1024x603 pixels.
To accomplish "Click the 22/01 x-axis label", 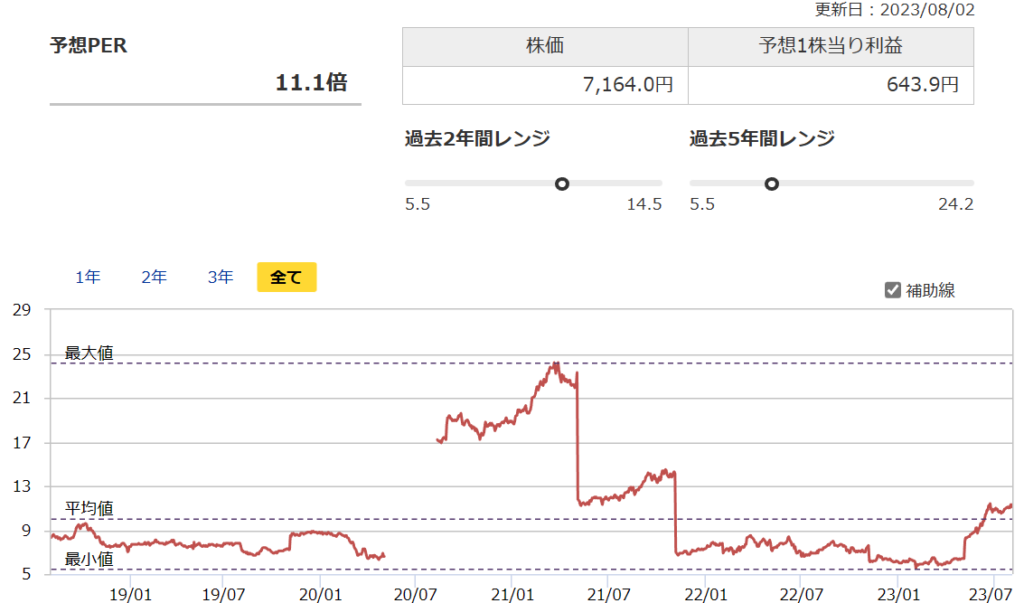I will click(x=705, y=595).
